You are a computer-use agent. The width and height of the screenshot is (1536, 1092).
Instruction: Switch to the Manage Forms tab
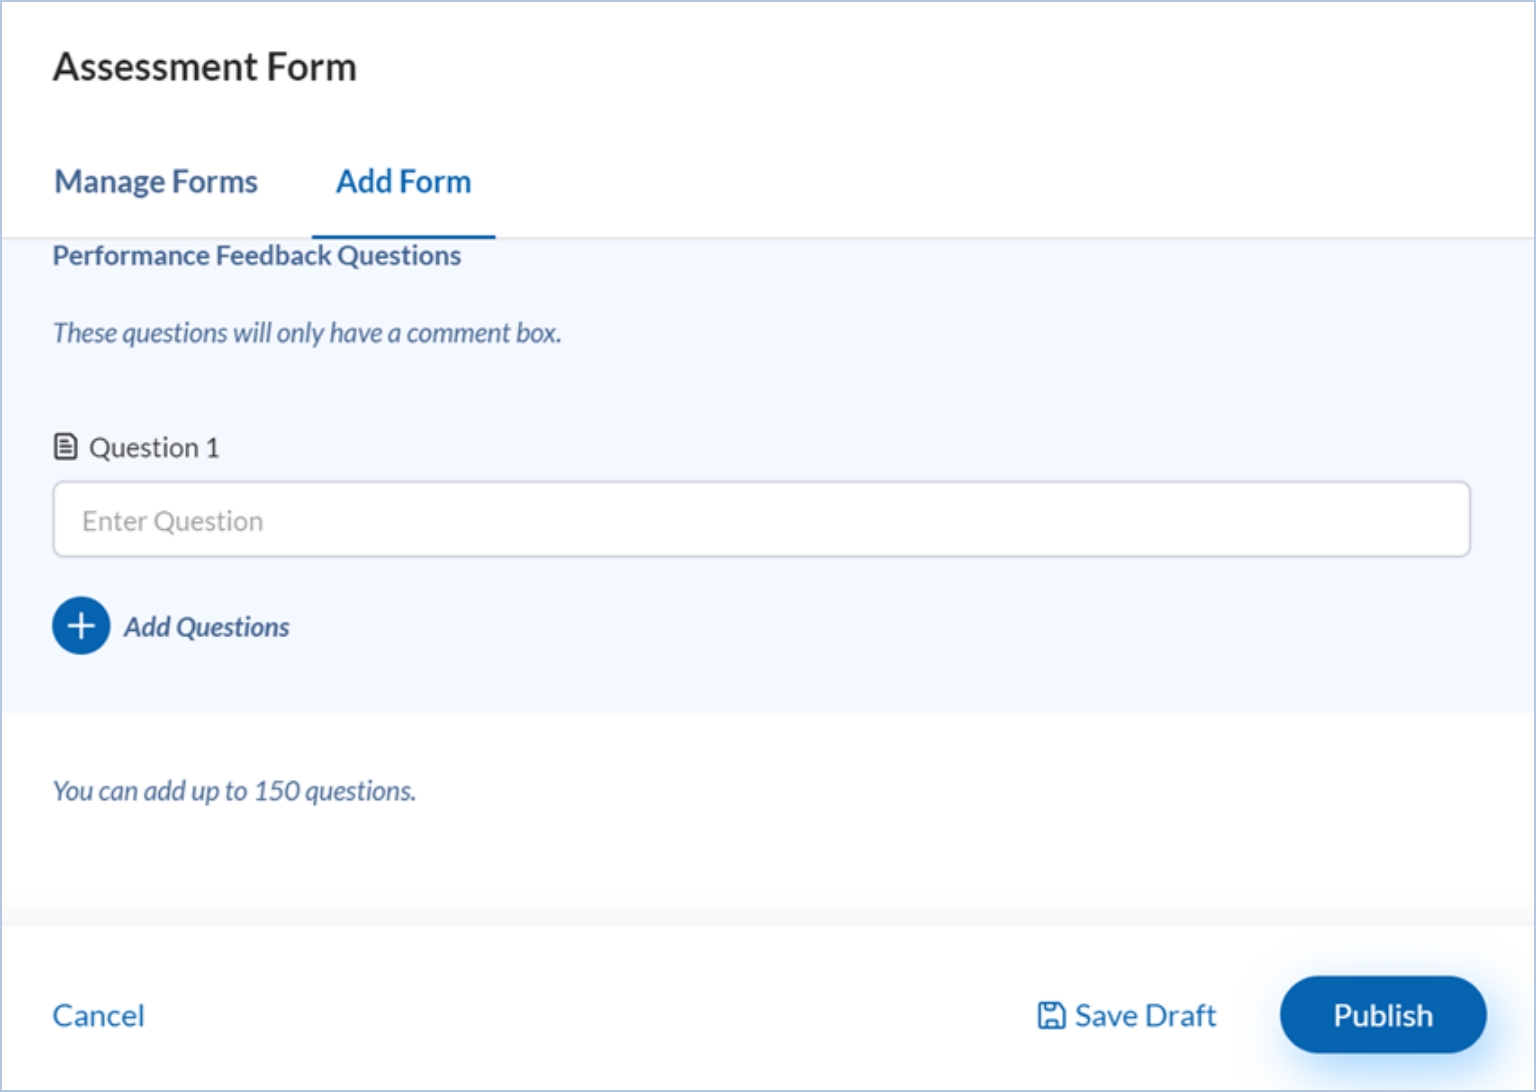[156, 182]
